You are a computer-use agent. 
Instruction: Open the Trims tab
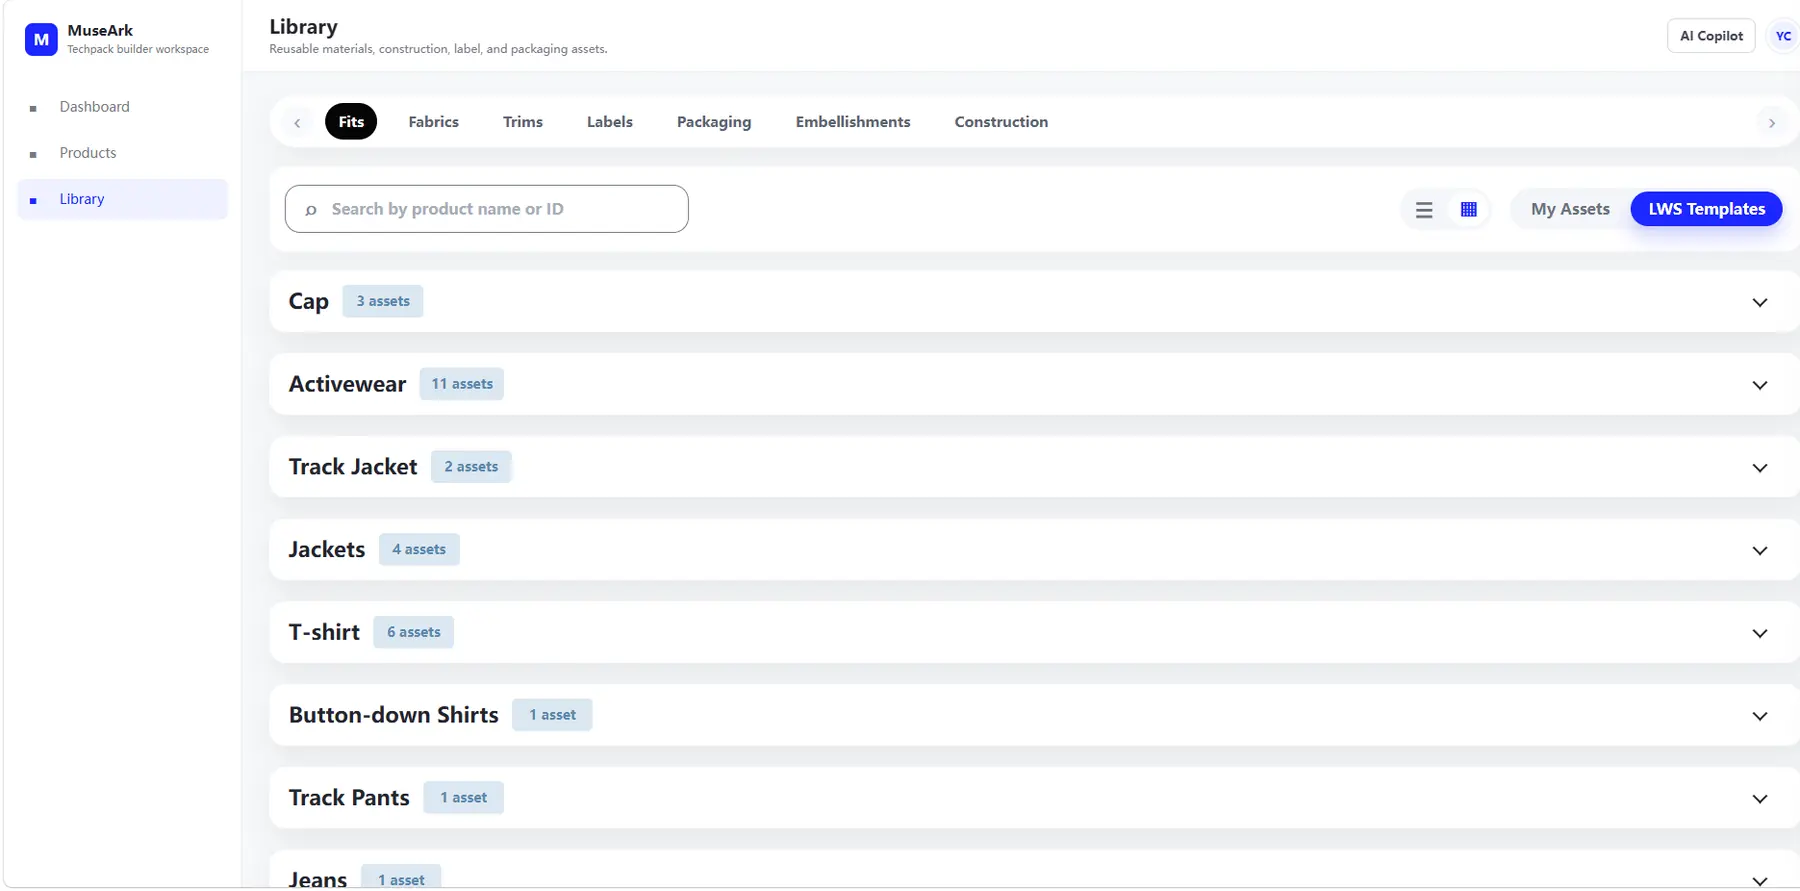coord(523,122)
